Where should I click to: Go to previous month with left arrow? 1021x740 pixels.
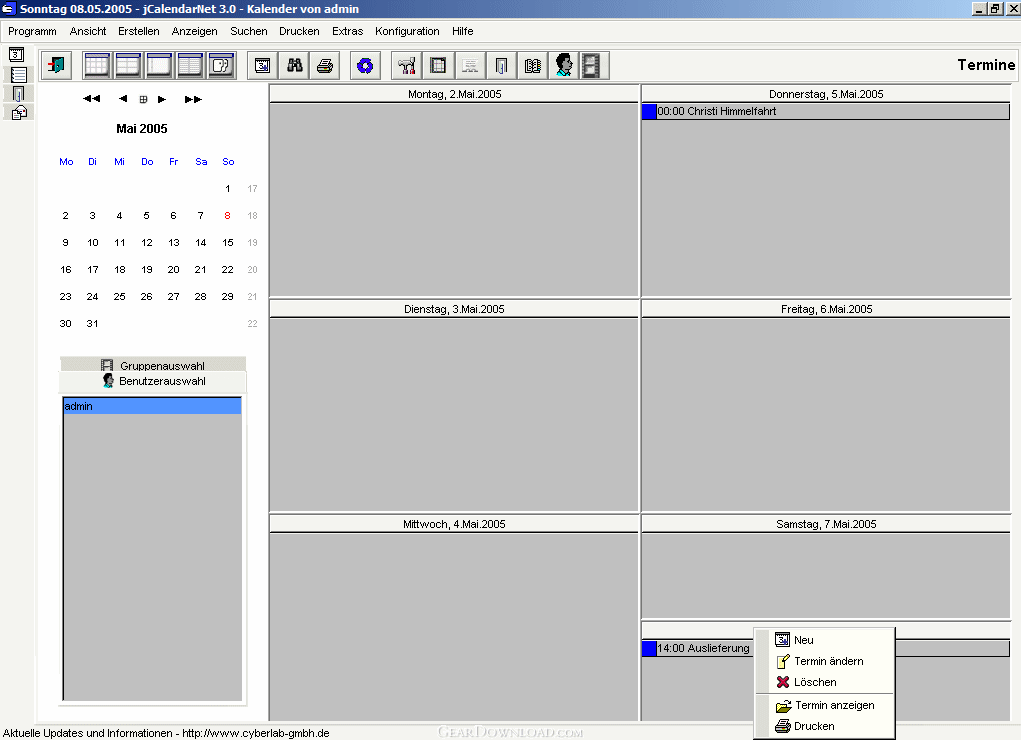(122, 99)
